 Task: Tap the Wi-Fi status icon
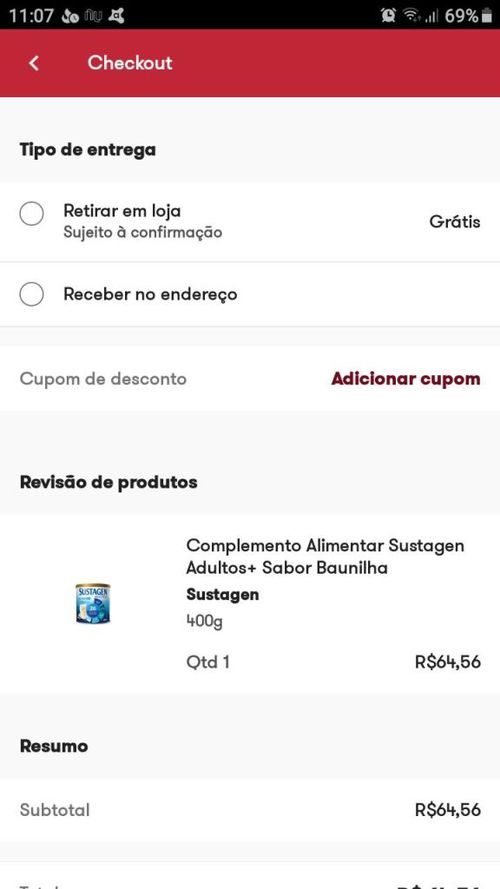pos(412,15)
